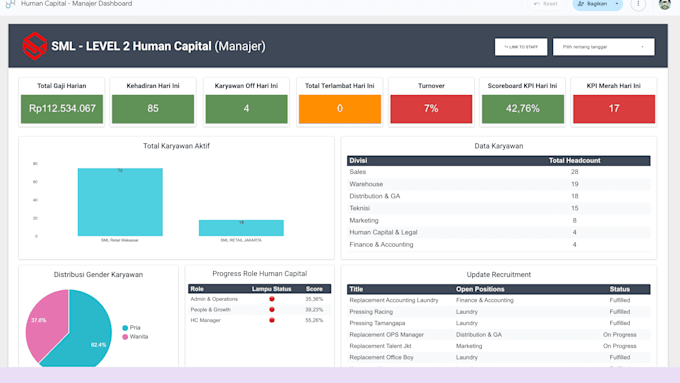The image size is (680, 383).
Task: Select the Replacement Accounting Laundry row
Action: [499, 300]
